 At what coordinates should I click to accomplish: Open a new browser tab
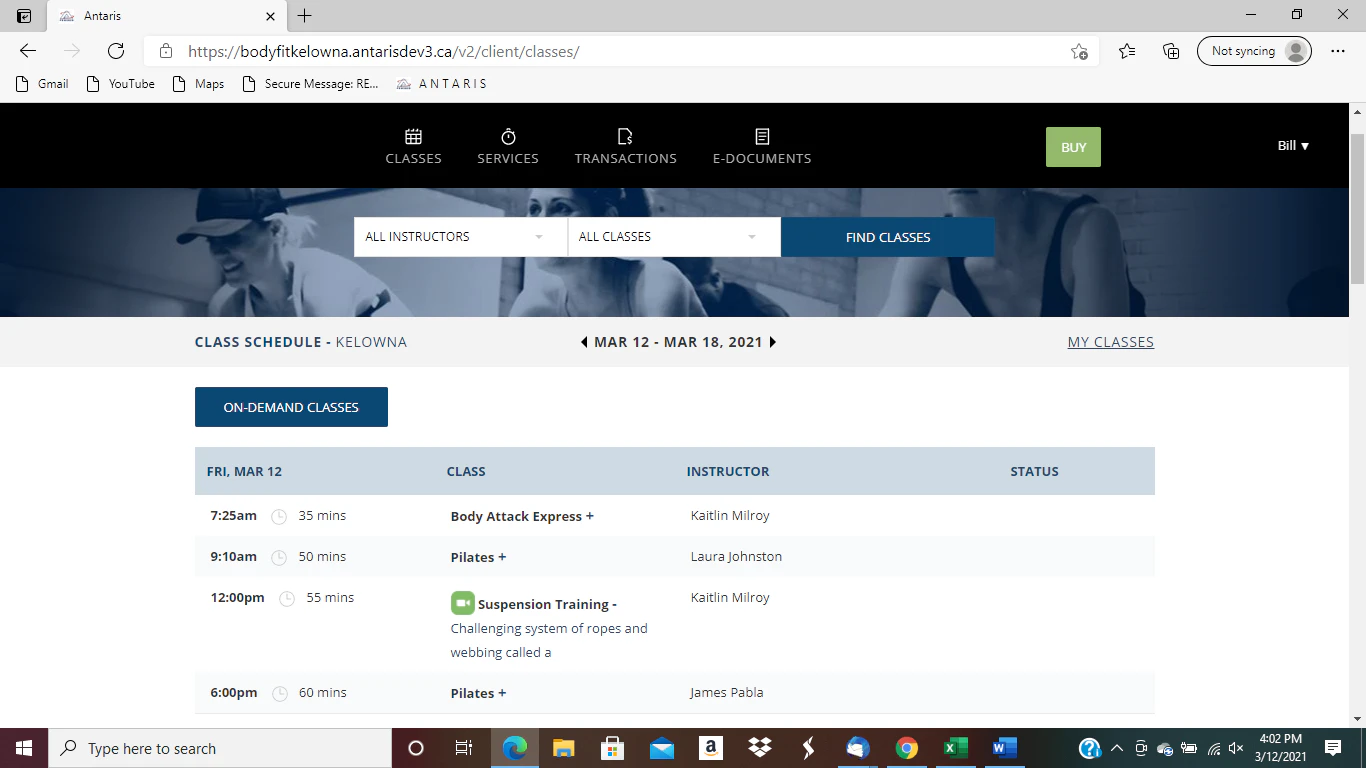[x=305, y=16]
